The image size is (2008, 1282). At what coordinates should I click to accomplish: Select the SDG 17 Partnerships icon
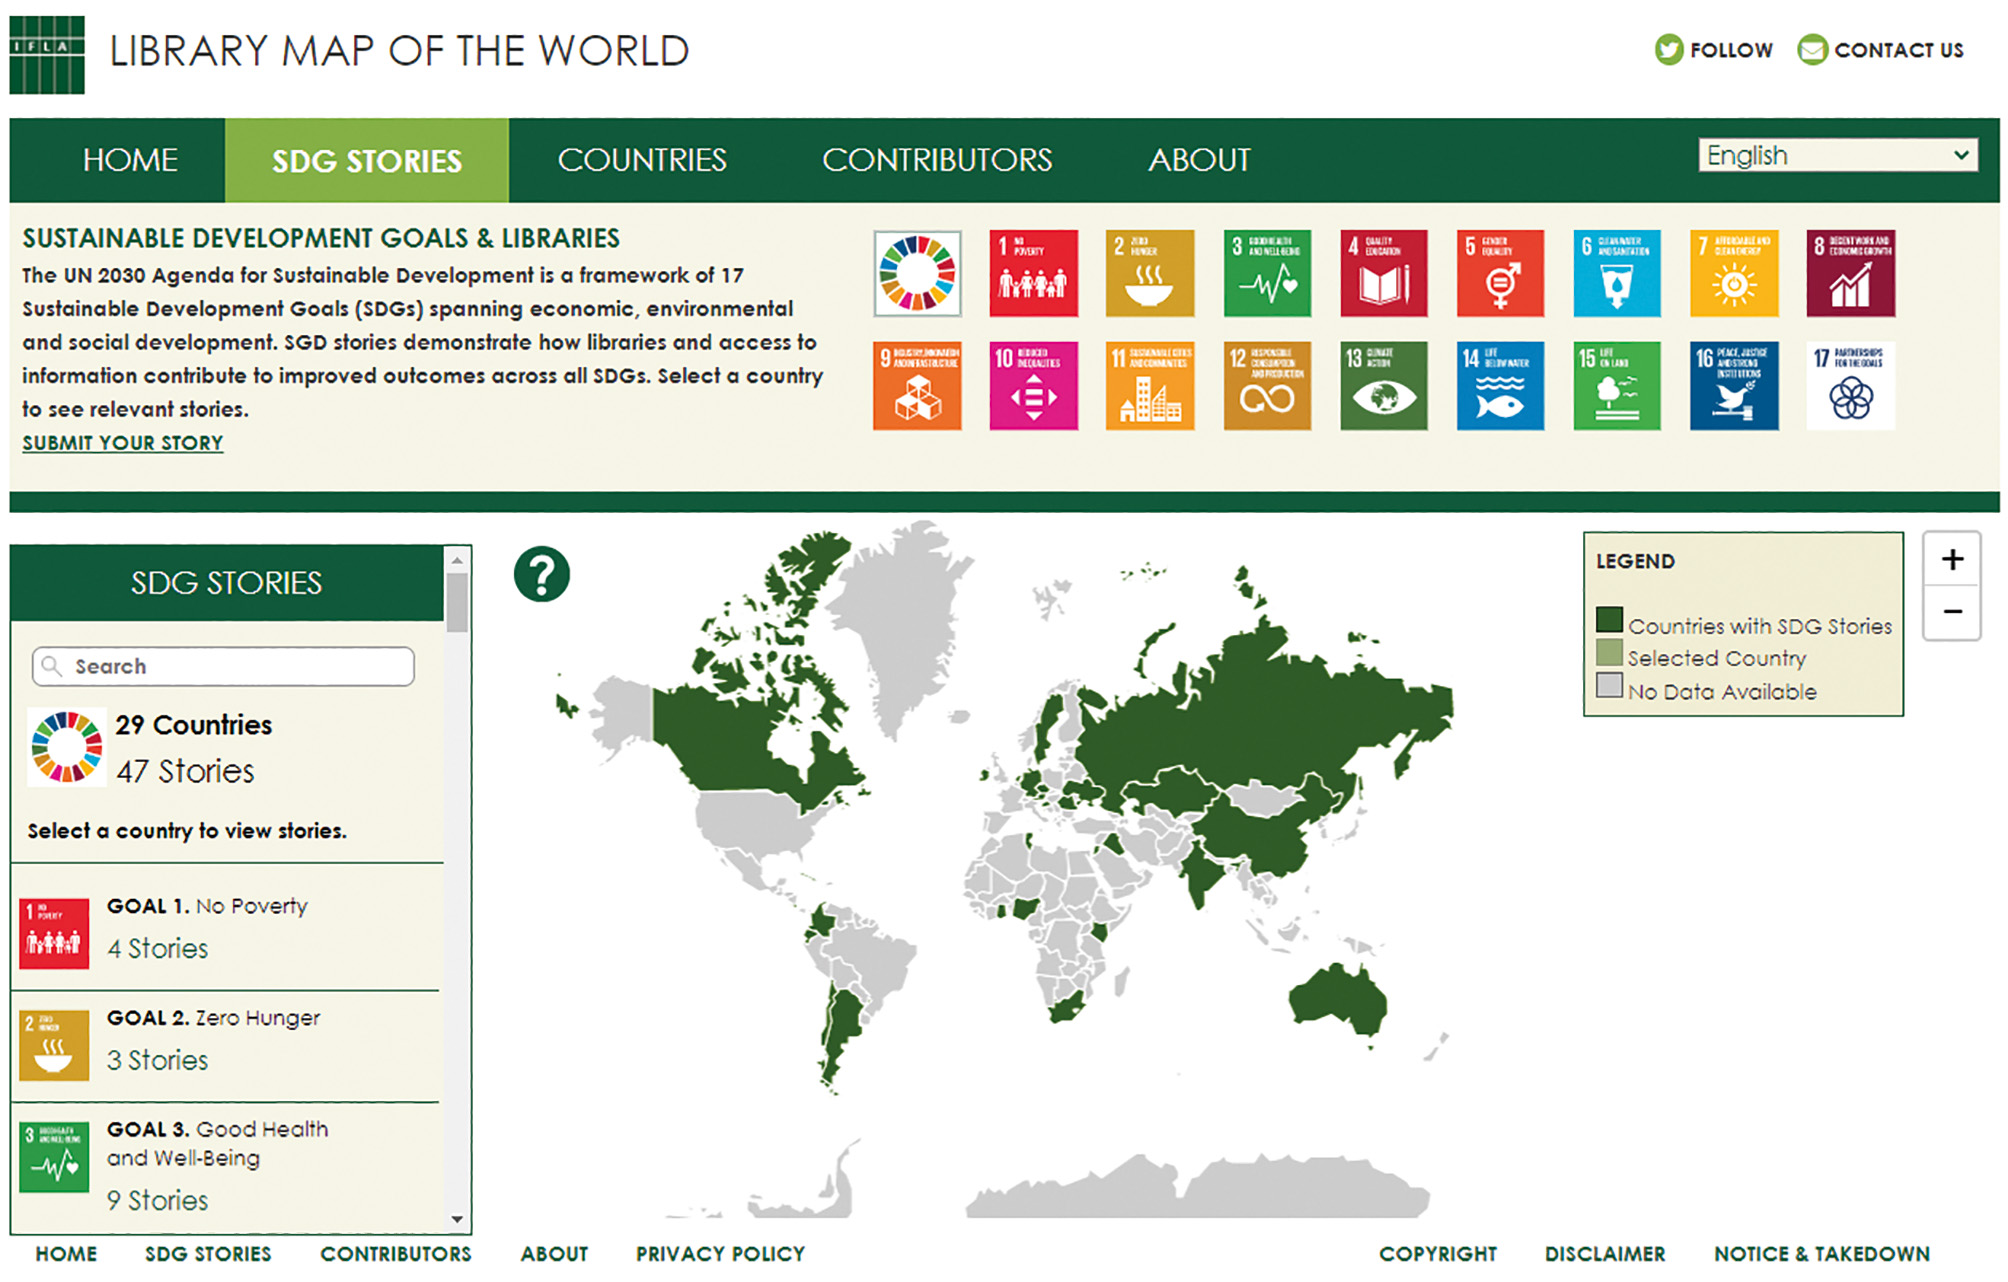(x=1851, y=387)
